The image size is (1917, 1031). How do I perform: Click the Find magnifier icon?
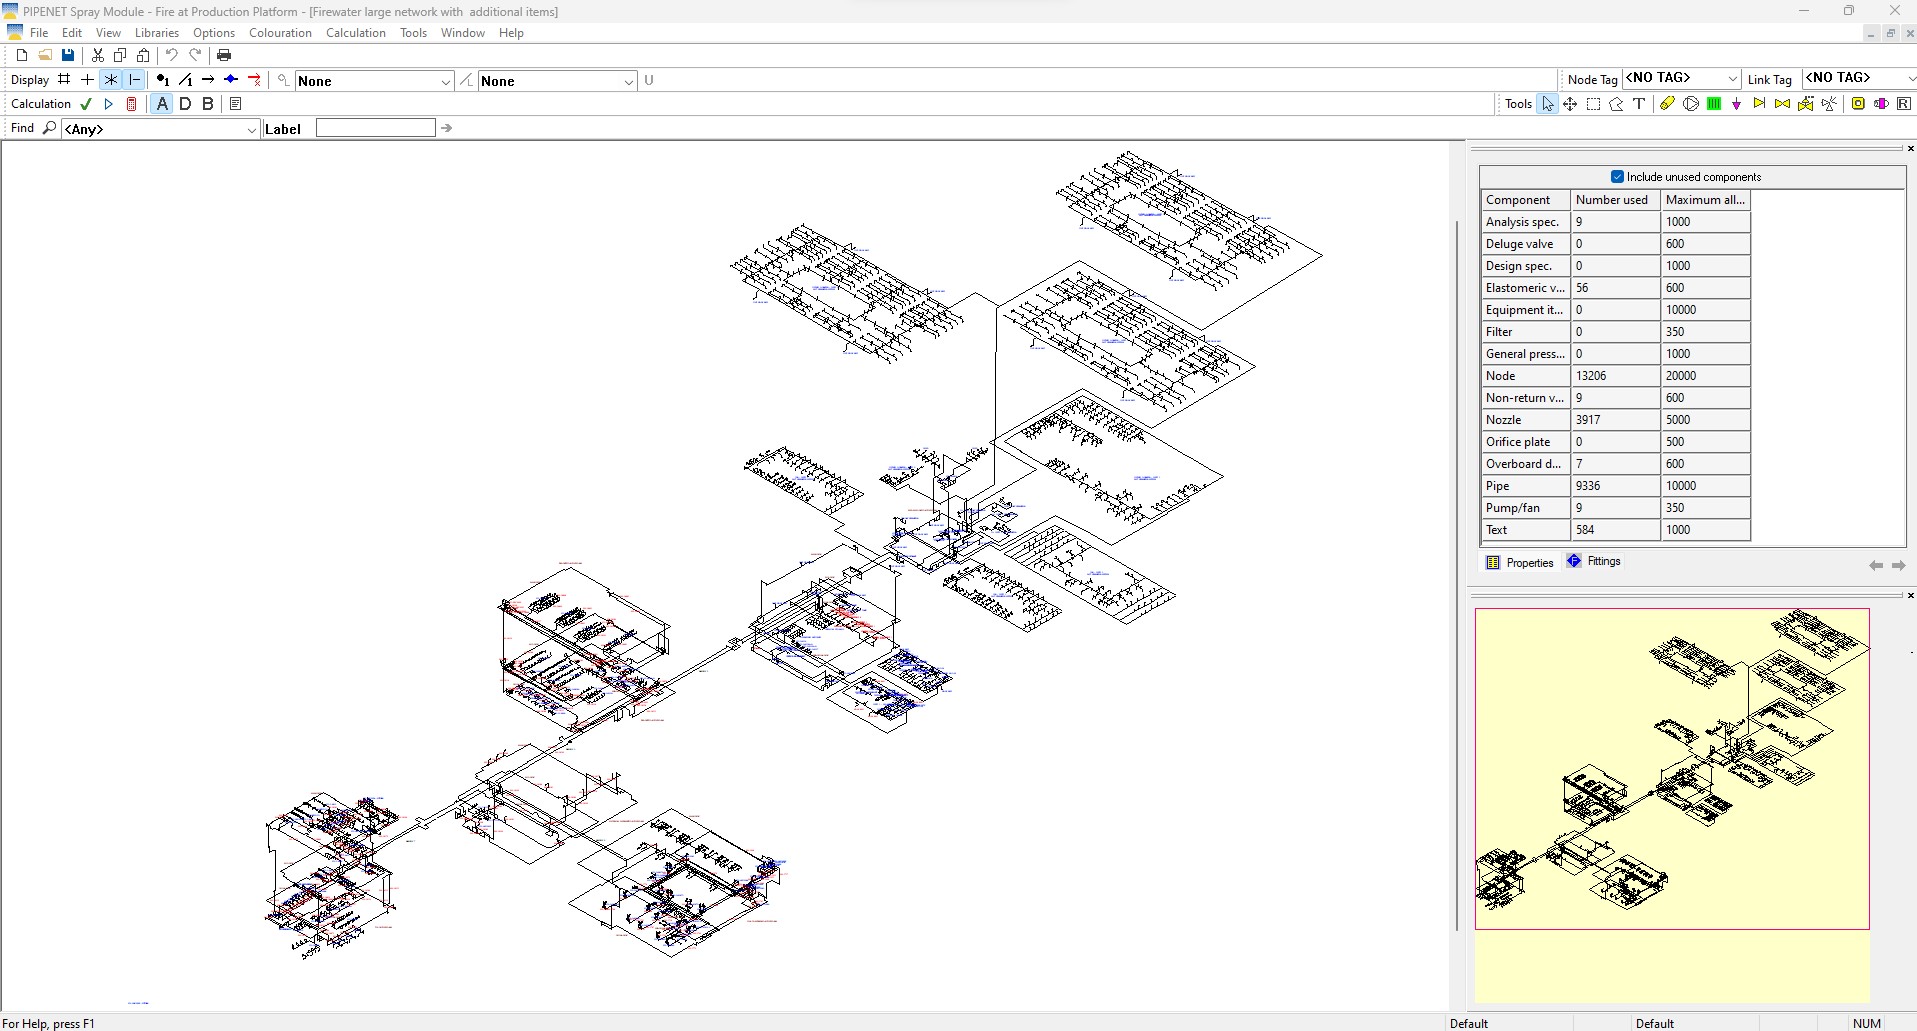tap(49, 128)
